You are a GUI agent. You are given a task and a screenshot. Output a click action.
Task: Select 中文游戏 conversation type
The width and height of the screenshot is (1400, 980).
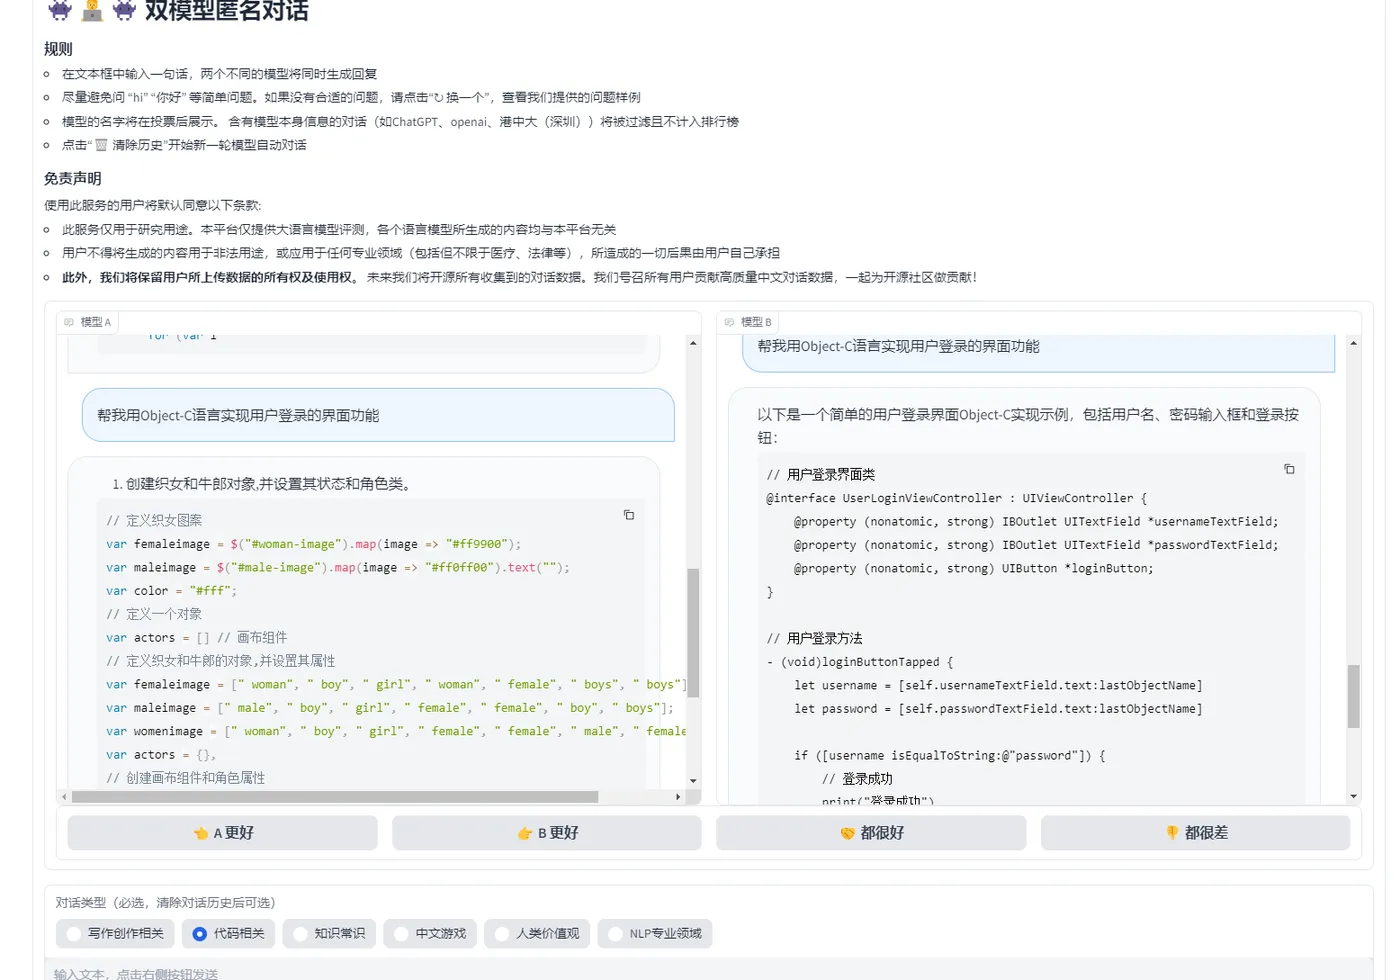pos(430,934)
